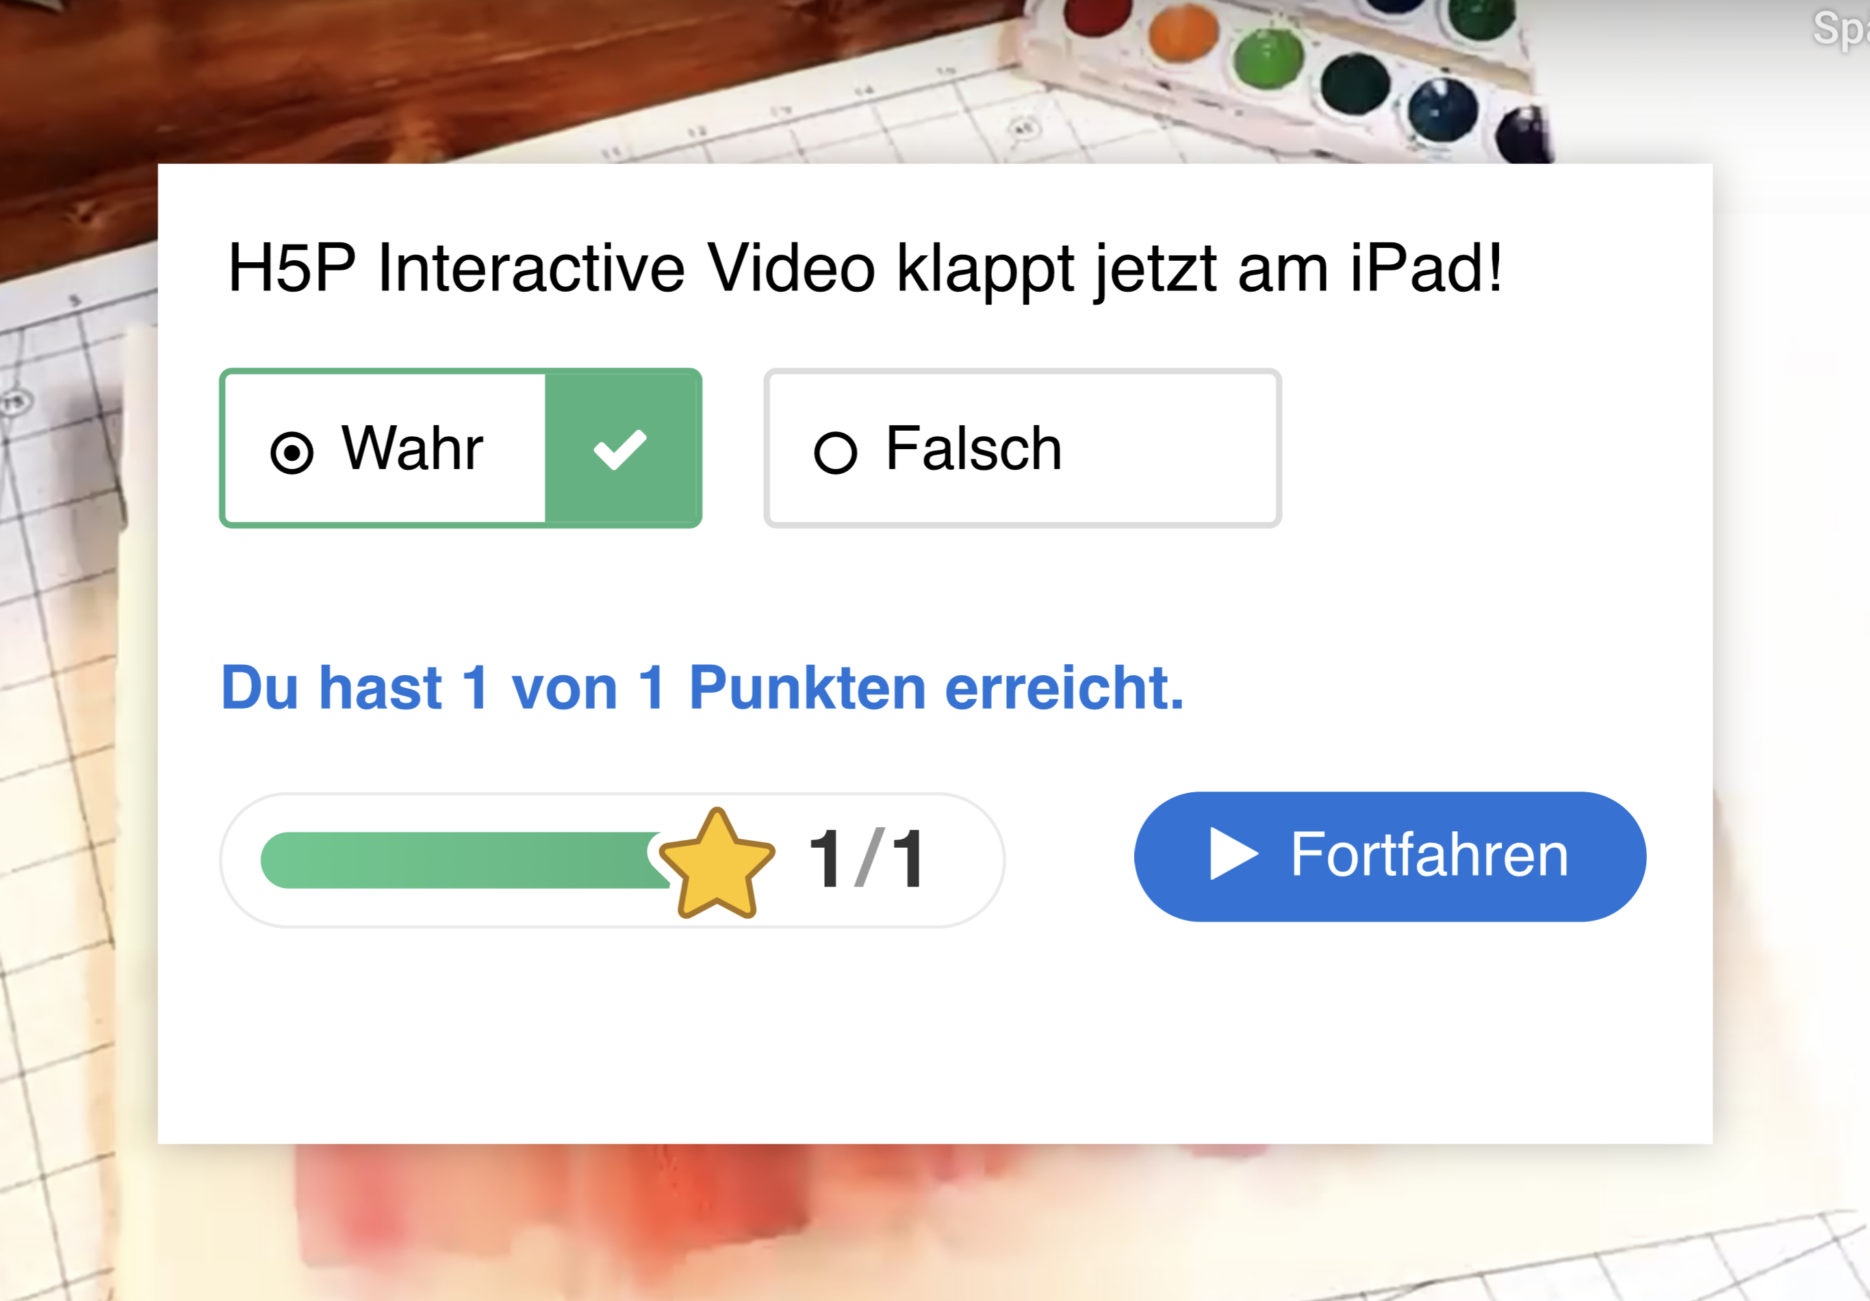Continue the video with Fortfahren button
Screen dimensions: 1870x1301
[1390, 856]
